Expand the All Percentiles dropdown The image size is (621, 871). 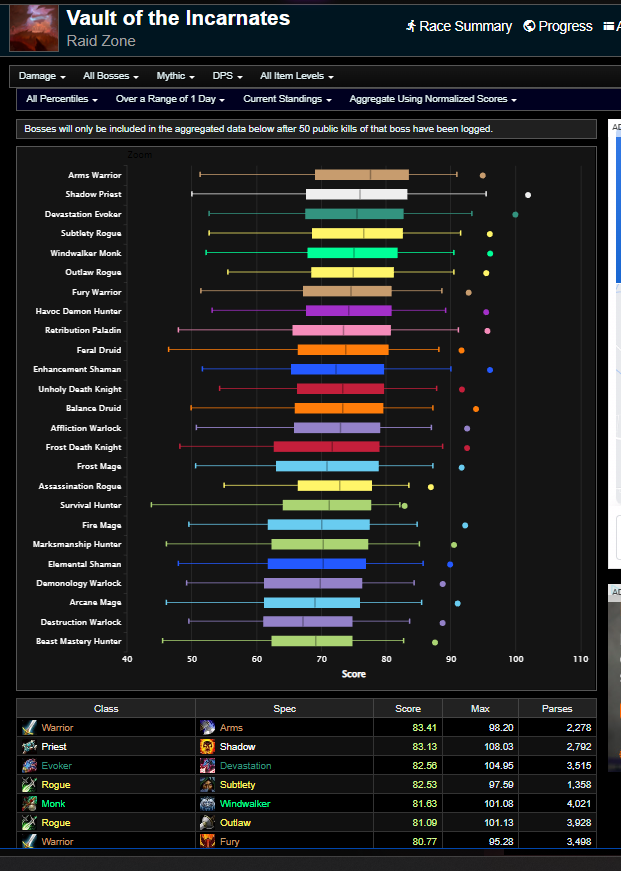point(62,99)
